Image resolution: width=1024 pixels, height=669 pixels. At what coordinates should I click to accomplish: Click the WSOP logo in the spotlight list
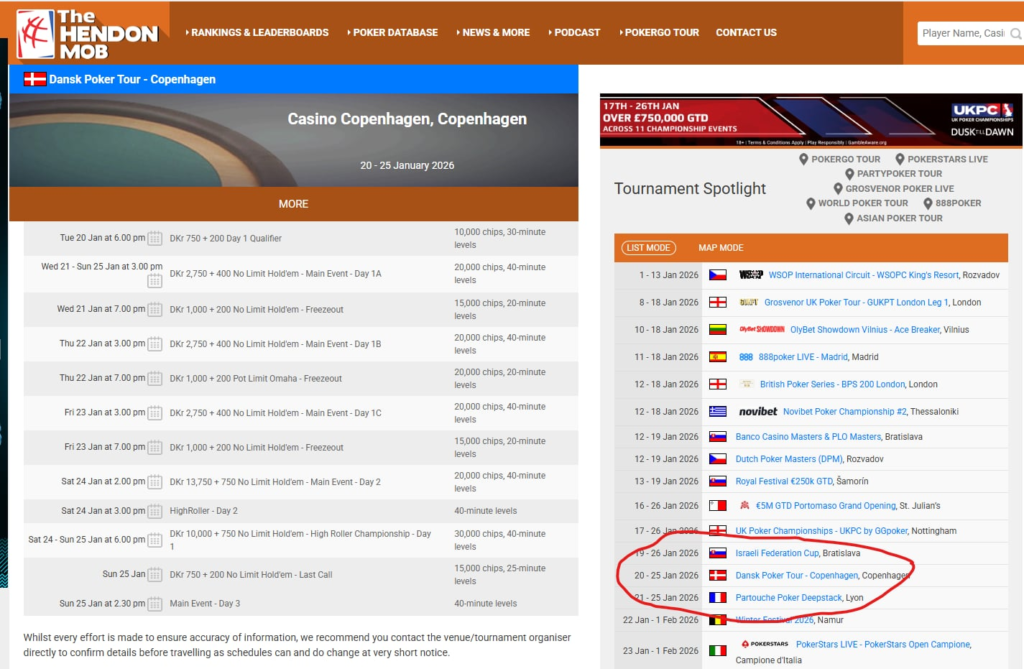click(x=750, y=275)
